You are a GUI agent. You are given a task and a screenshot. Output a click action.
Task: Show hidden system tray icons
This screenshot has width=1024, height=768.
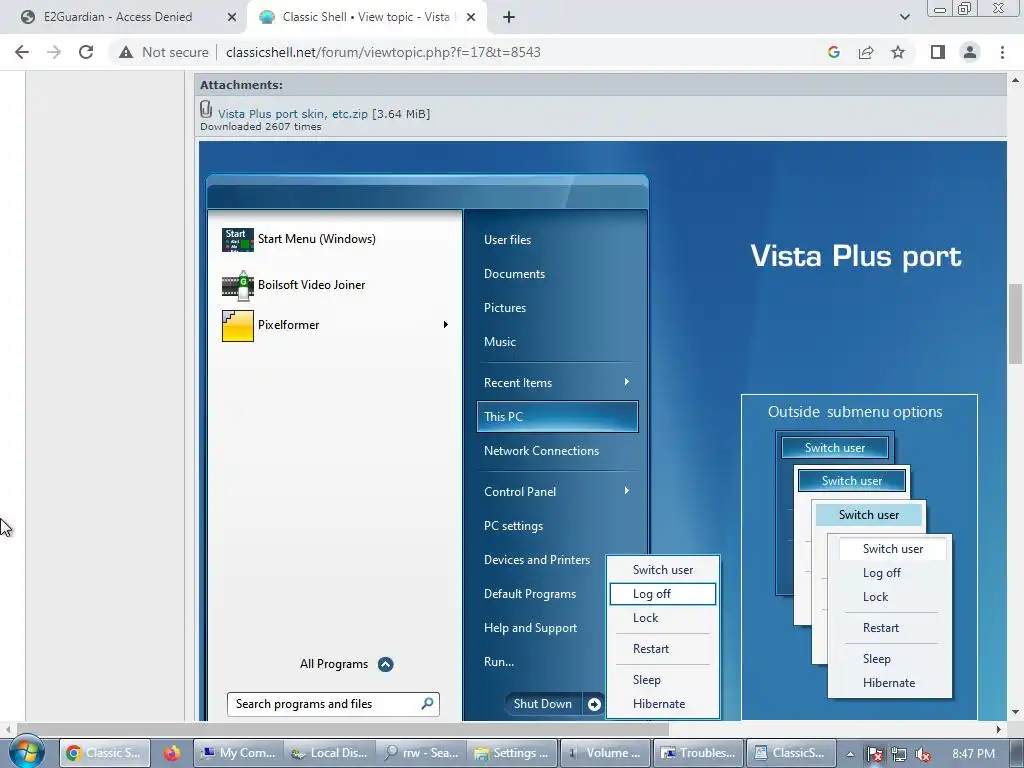click(x=850, y=754)
